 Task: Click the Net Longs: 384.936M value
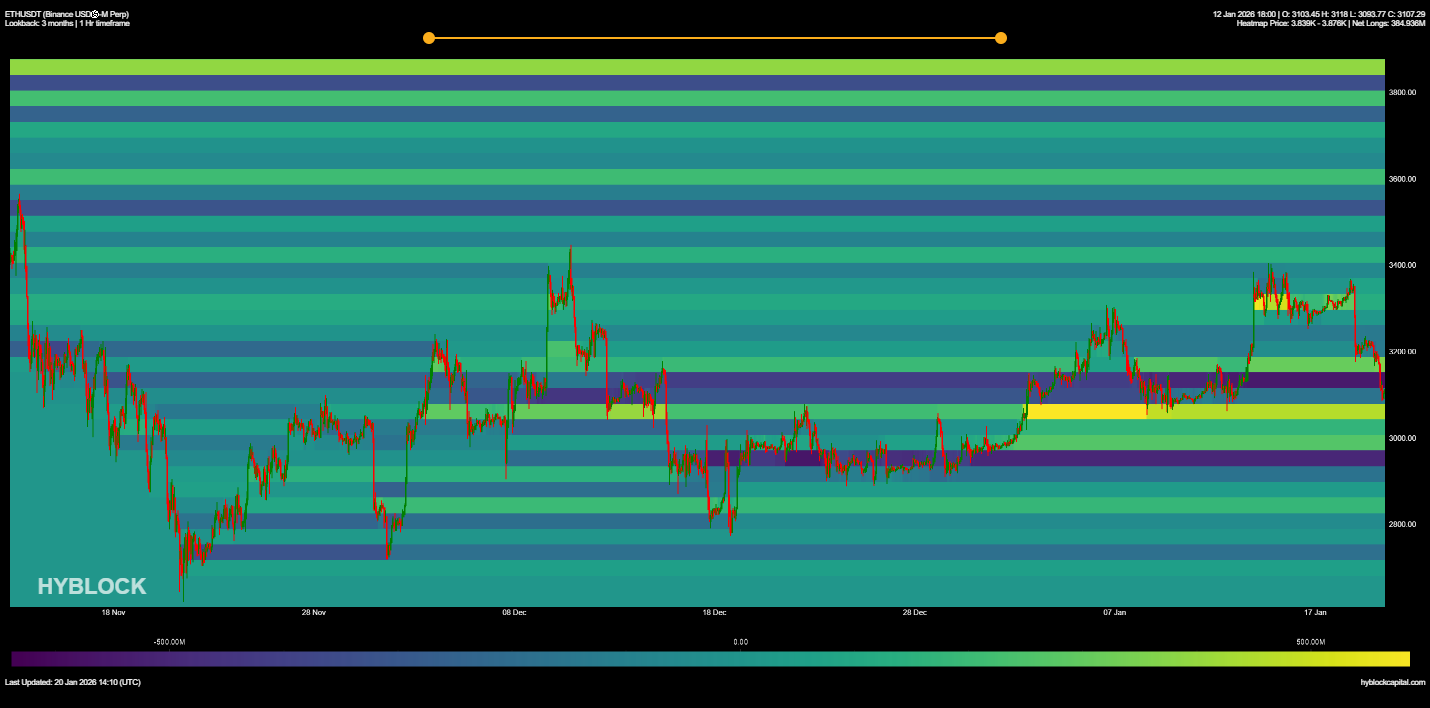coord(1390,25)
